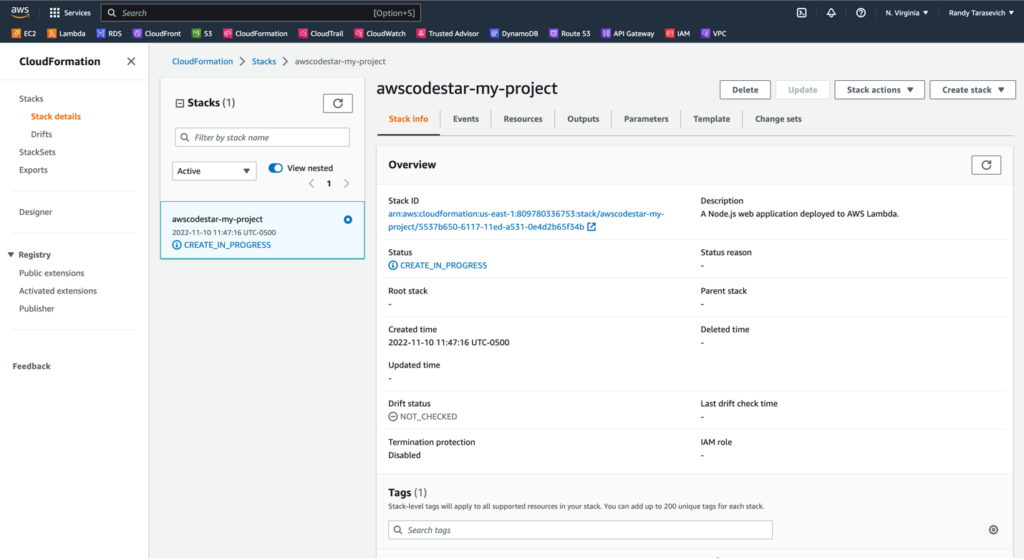
Task: Focus the AWS top search bar
Action: coord(261,12)
